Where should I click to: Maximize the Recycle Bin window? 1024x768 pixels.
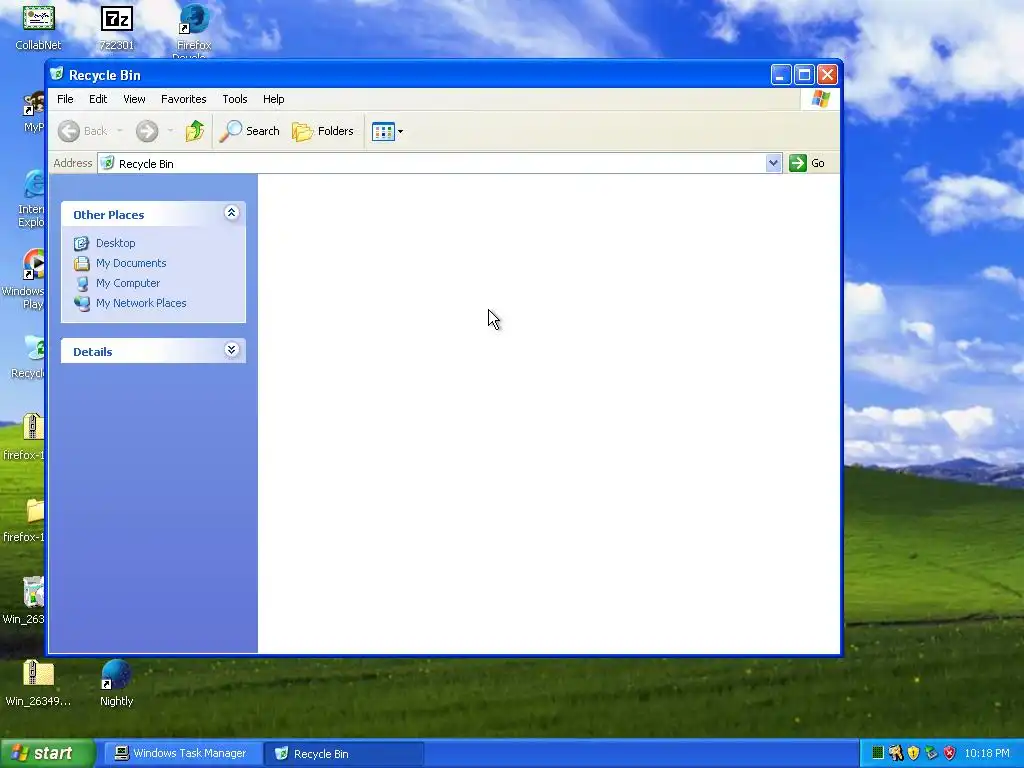804,75
